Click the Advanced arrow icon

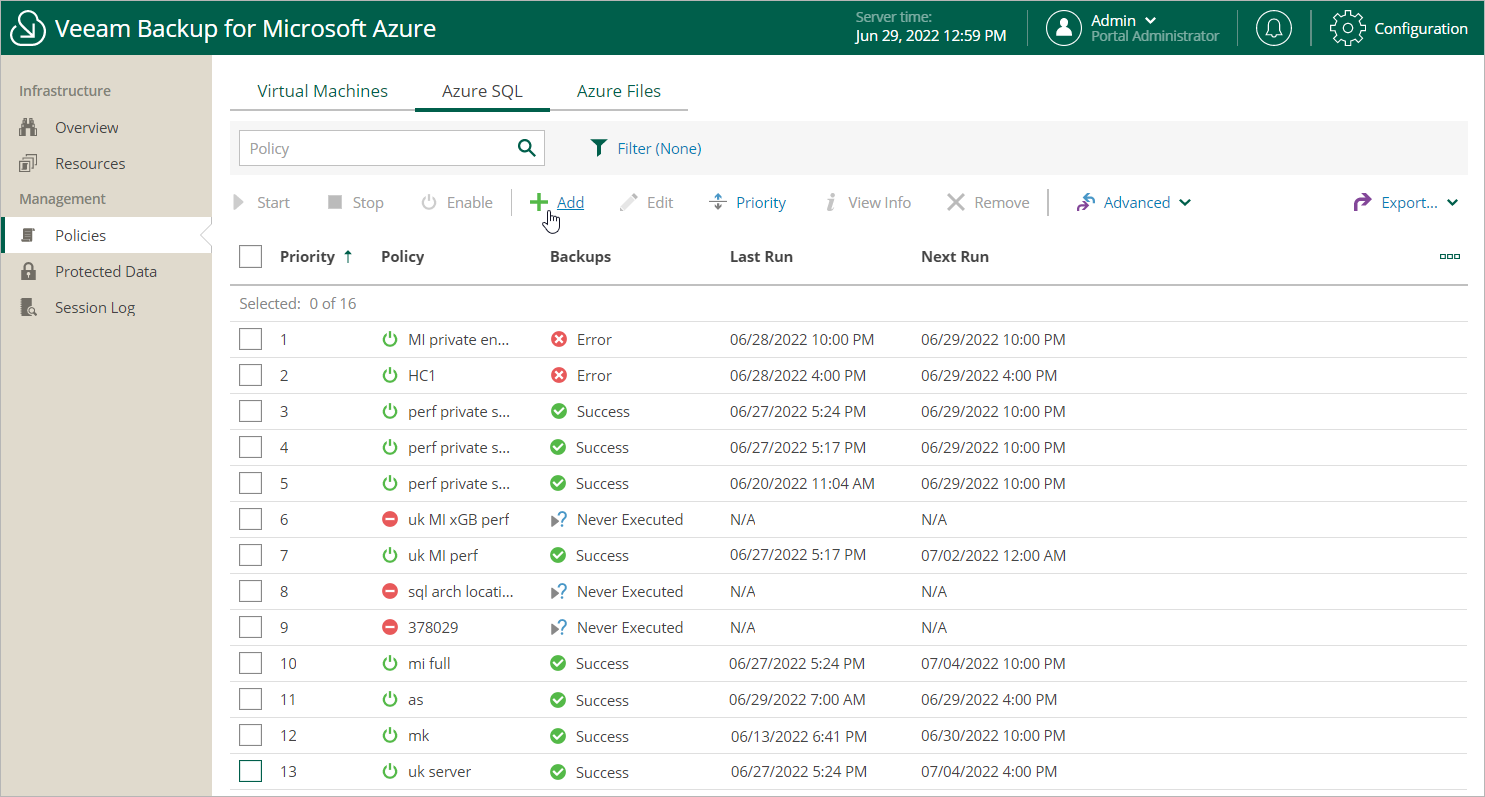pyautogui.click(x=1086, y=202)
